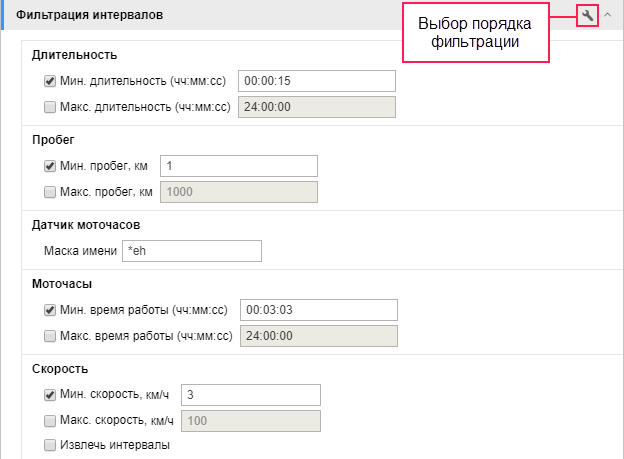Click the min duration field 00:00:15
Viewport: 624px width, 459px height.
click(x=317, y=81)
